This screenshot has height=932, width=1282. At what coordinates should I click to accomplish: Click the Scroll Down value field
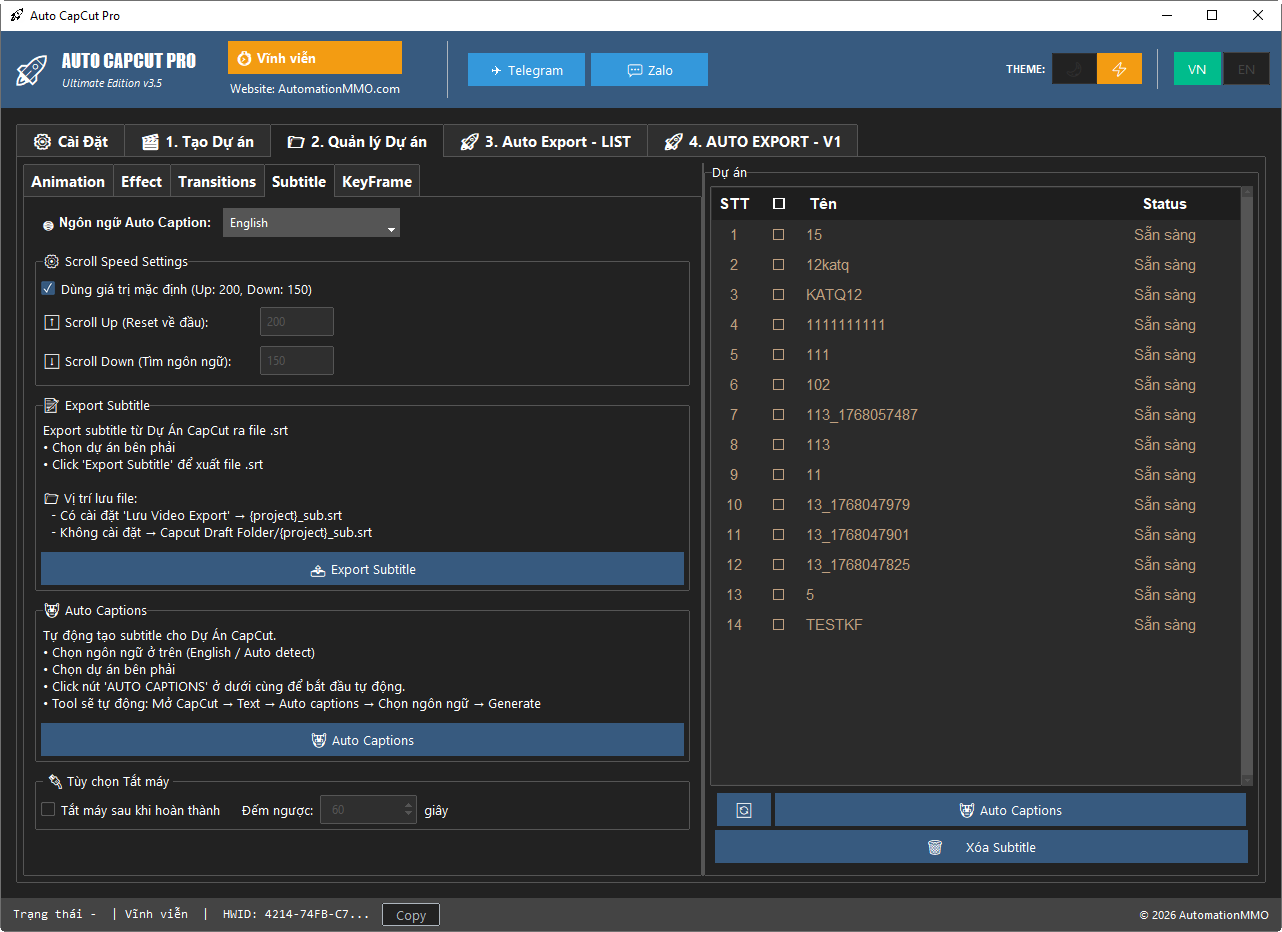coord(297,360)
